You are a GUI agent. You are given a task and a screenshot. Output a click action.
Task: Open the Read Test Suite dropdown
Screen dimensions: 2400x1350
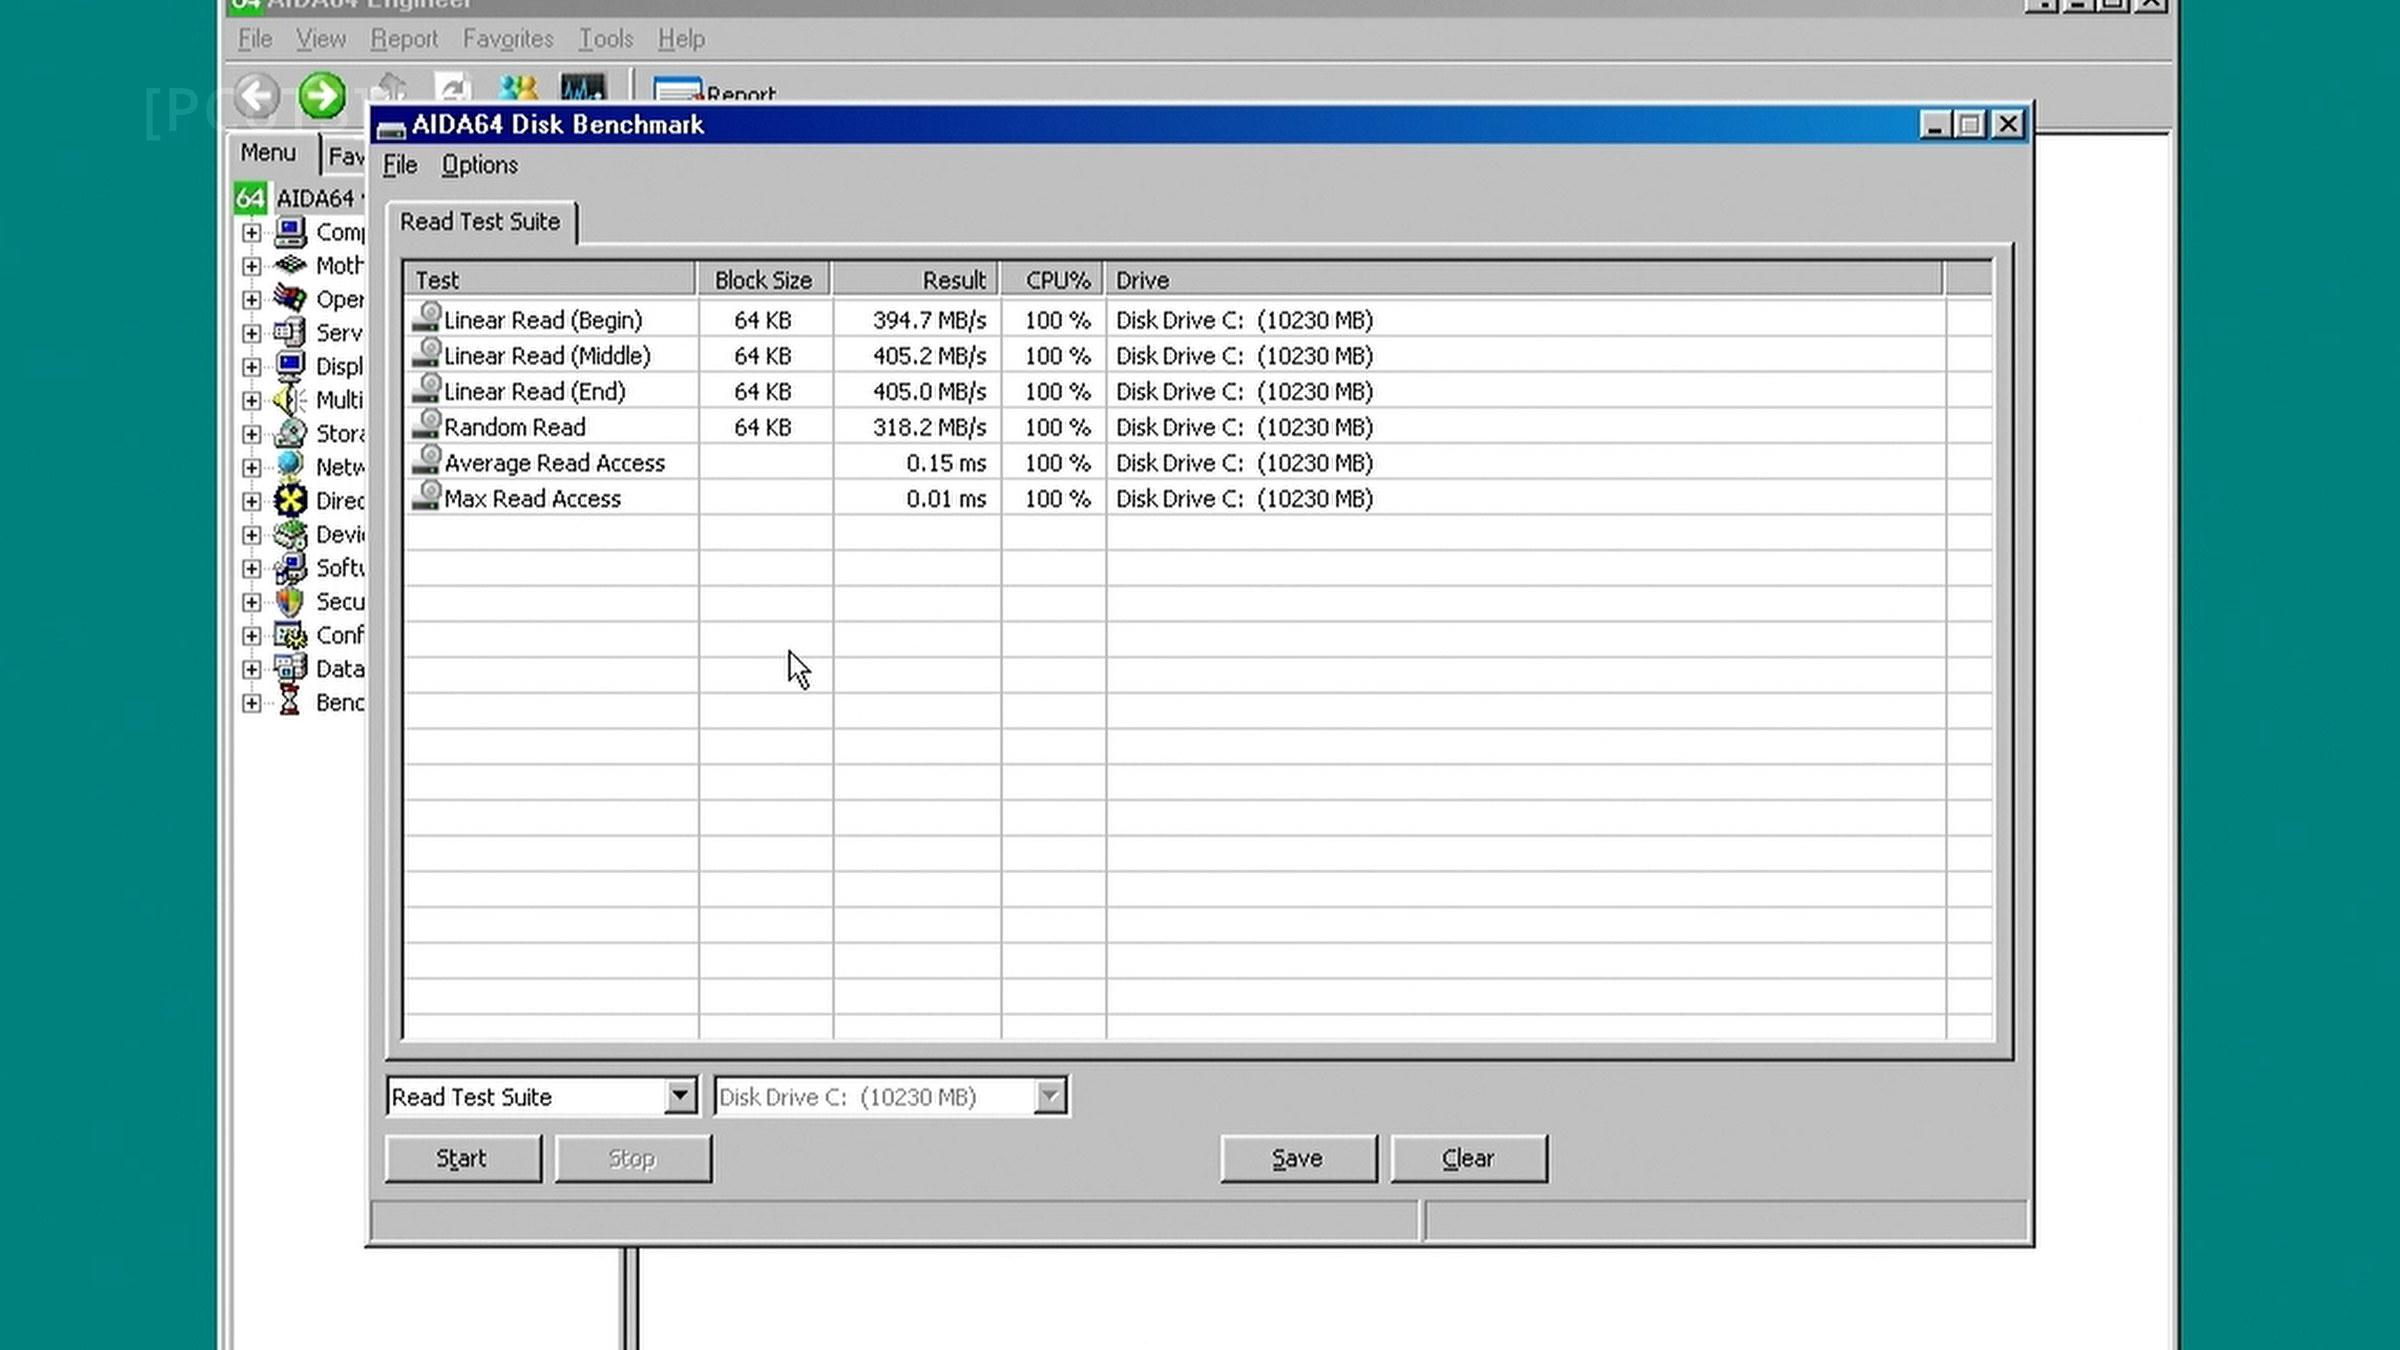[x=680, y=1096]
